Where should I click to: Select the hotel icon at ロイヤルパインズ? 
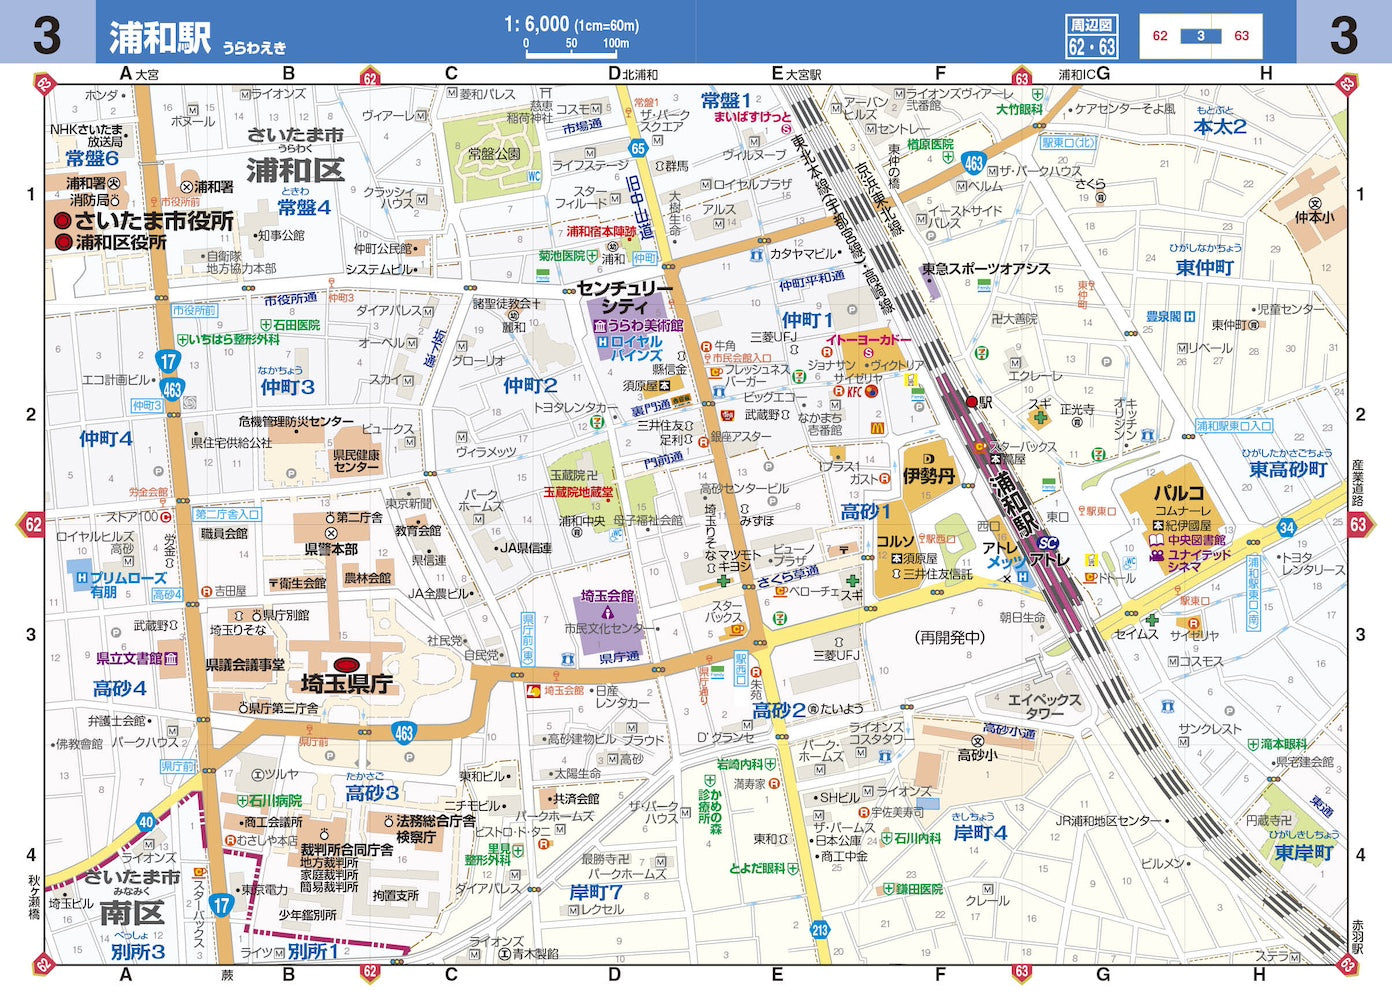point(603,341)
